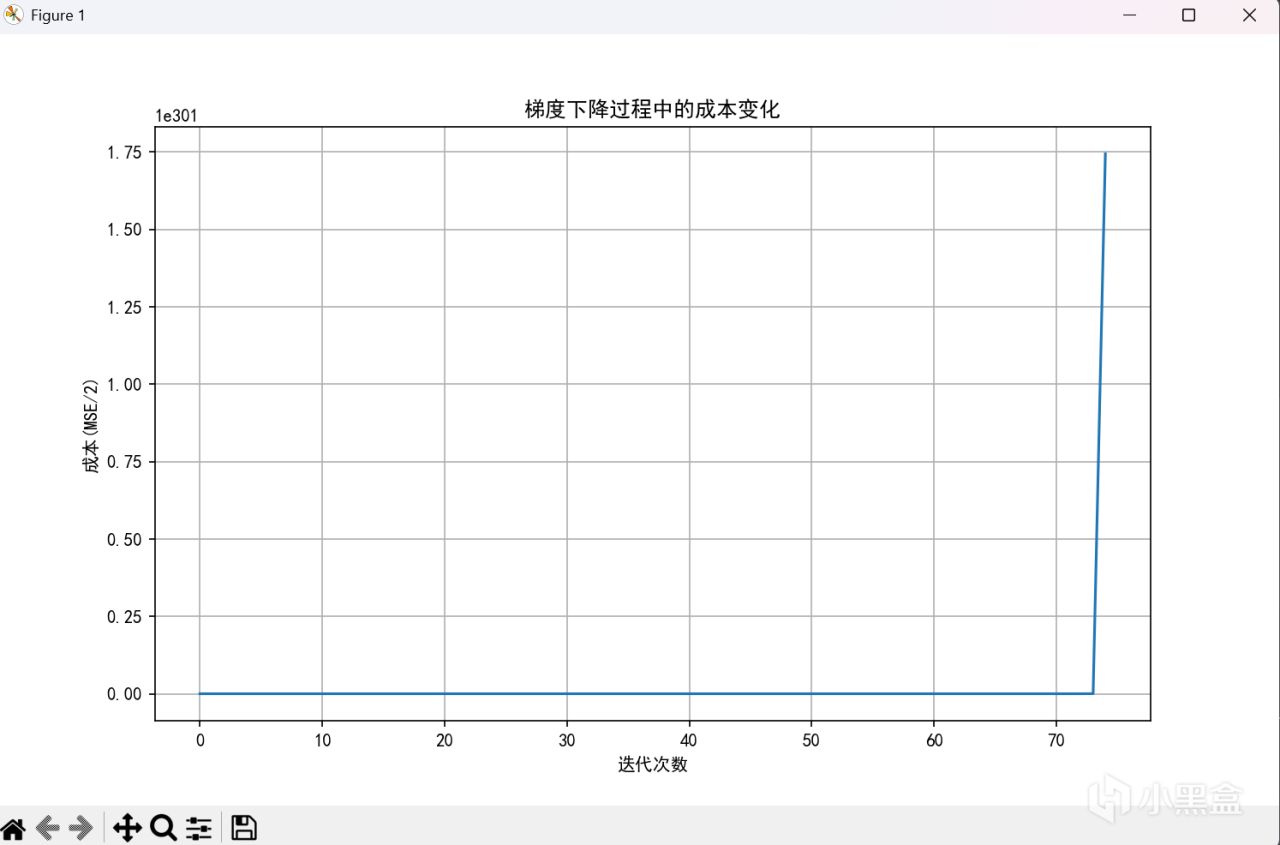Image resolution: width=1280 pixels, height=845 pixels.
Task: Click the blue cost curve's steep rising segment
Action: coord(1099,423)
